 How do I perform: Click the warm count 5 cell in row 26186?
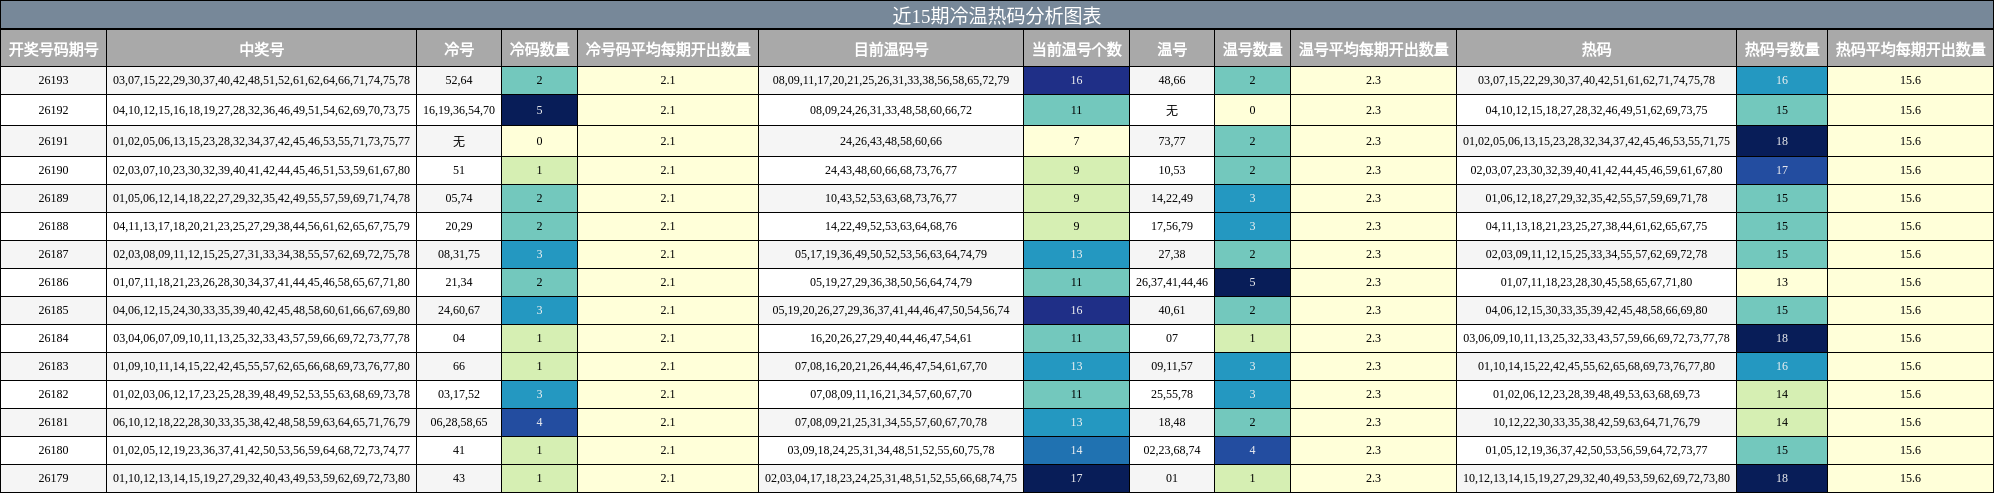tap(1252, 282)
